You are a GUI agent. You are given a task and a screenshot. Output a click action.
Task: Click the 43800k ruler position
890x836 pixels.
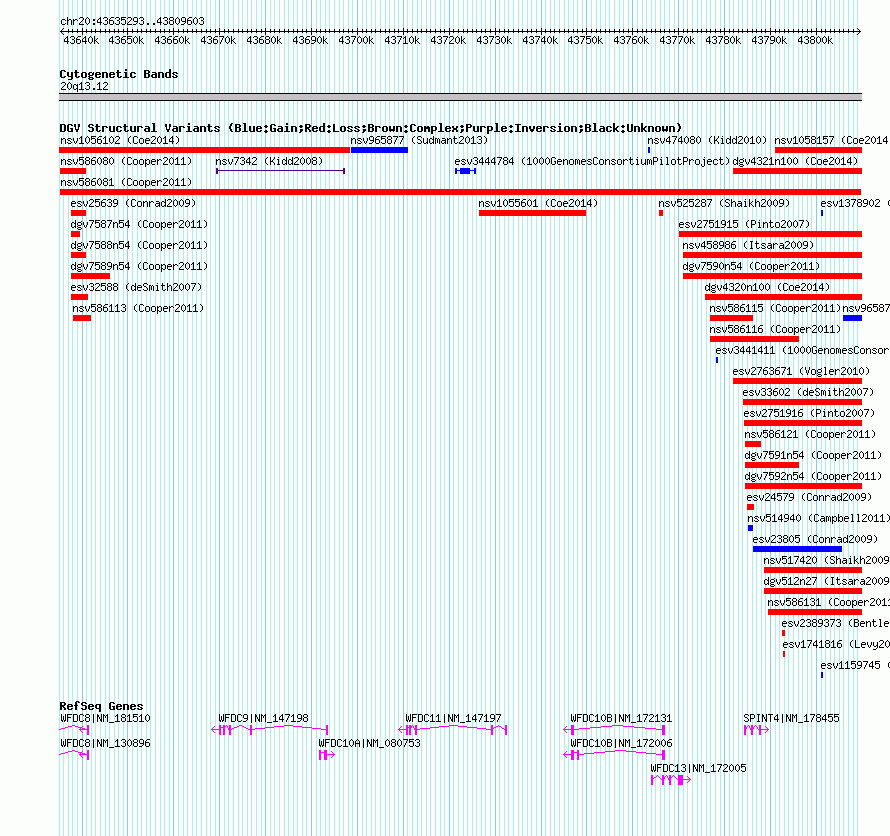point(815,40)
